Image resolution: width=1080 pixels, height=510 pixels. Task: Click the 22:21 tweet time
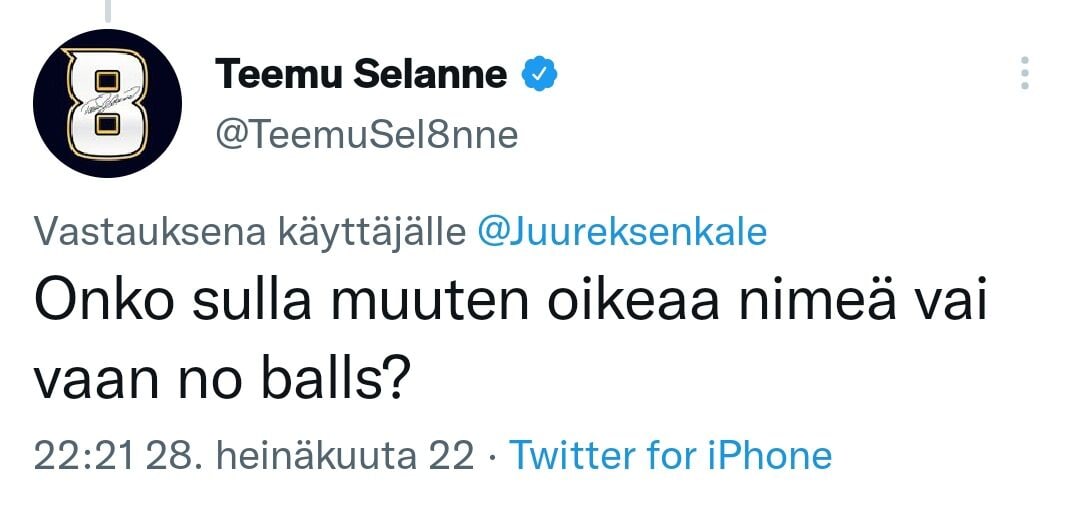pyautogui.click(x=85, y=456)
